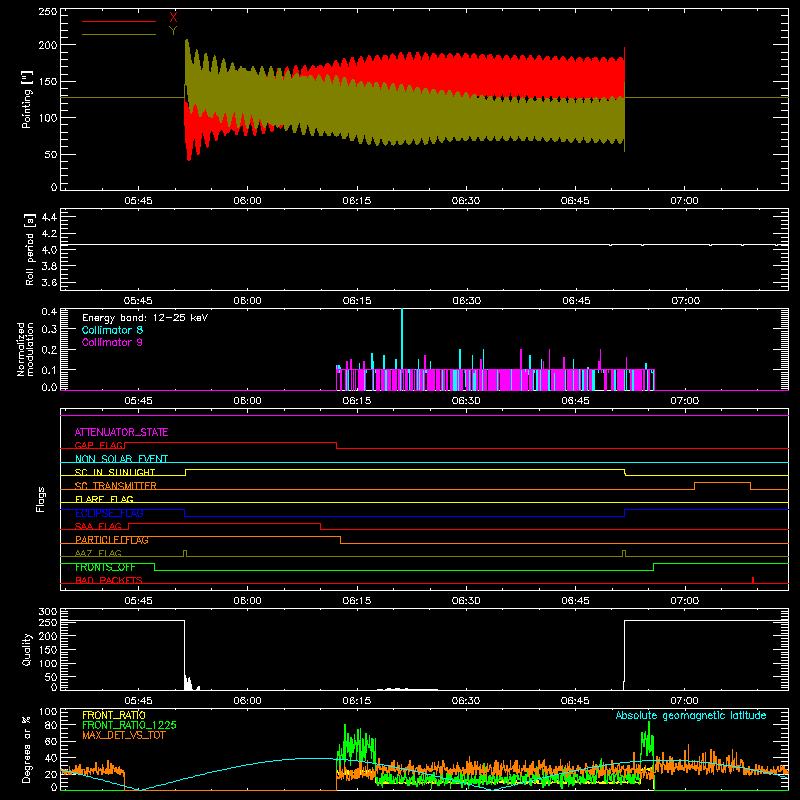Click the tallest cyan spike in the modulation plot
The height and width of the screenshot is (800, 800).
(x=402, y=339)
